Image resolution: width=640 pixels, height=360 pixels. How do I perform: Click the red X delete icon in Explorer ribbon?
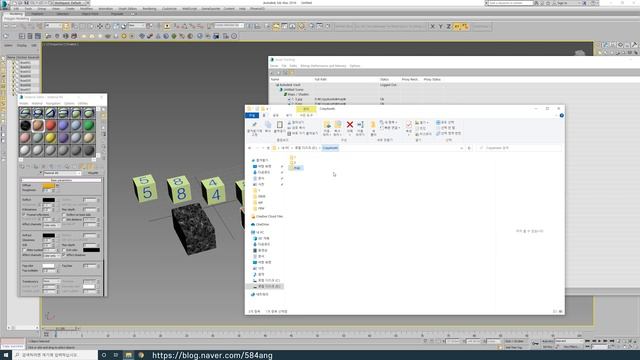pos(350,124)
